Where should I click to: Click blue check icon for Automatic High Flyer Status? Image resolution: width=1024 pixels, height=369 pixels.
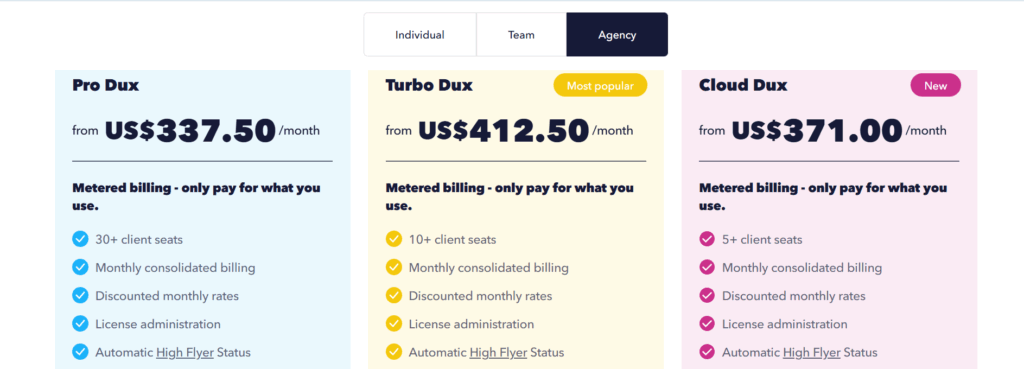80,352
